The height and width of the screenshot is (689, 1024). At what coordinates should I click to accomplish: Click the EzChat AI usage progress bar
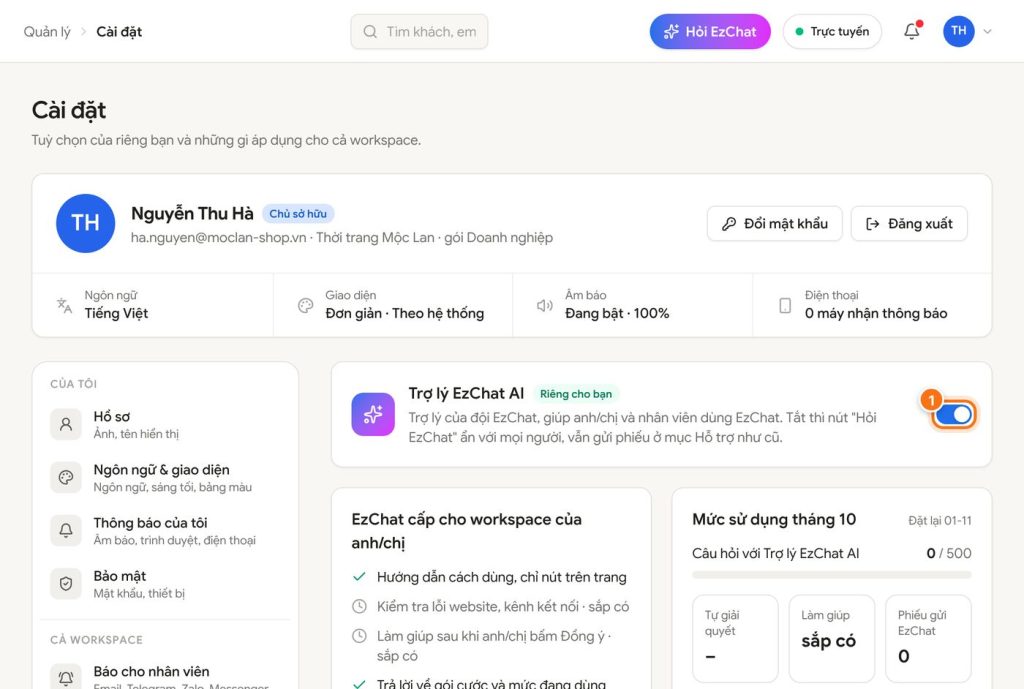click(831, 575)
